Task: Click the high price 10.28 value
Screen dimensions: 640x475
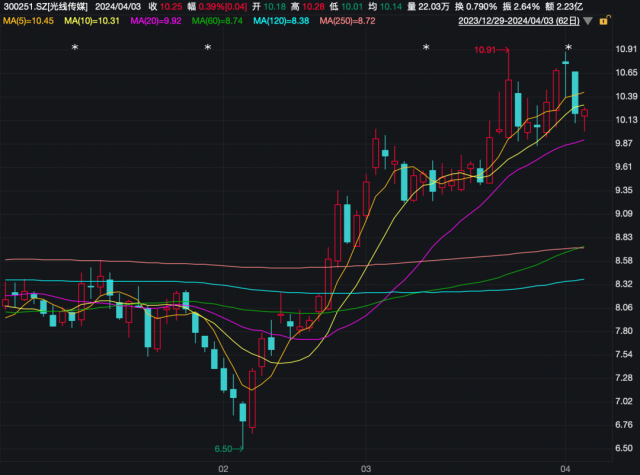Action: pyautogui.click(x=313, y=7)
